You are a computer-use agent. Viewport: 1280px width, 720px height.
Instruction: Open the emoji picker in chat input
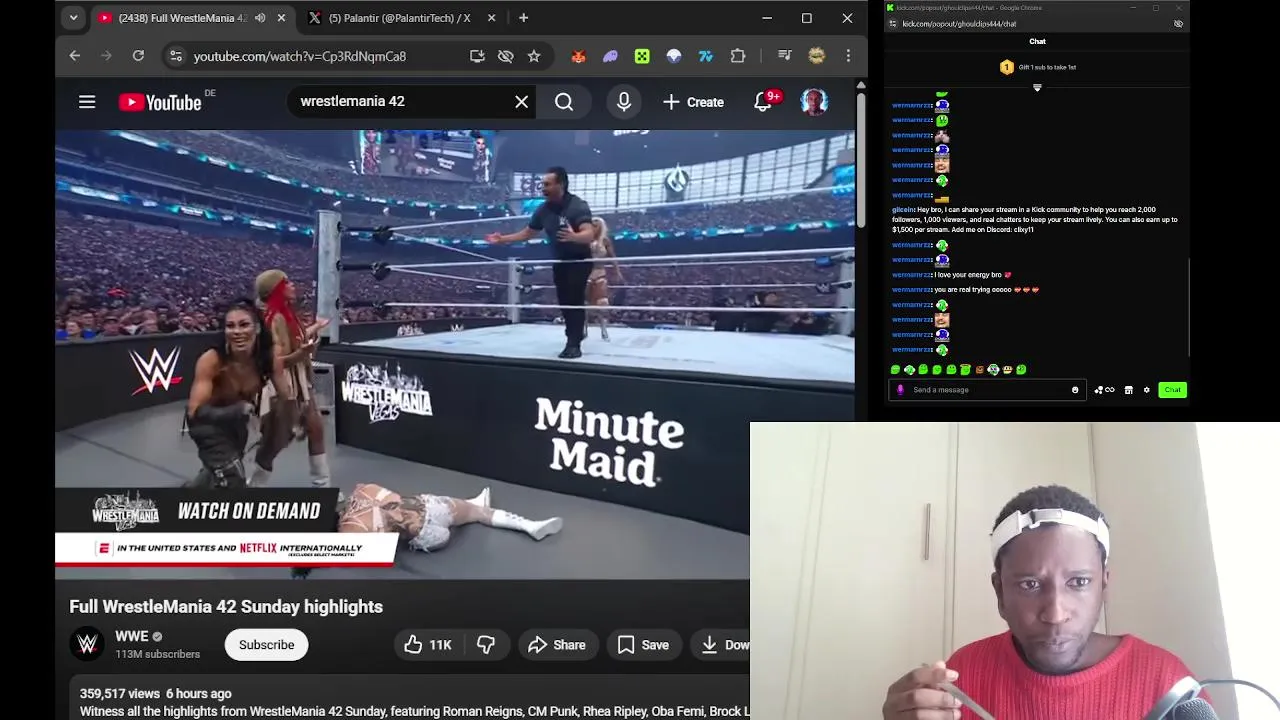[x=1075, y=390]
